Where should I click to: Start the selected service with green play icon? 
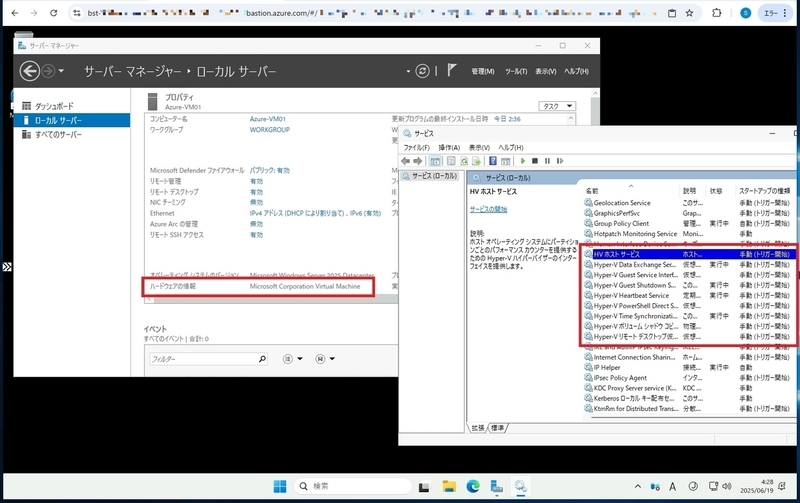click(522, 161)
